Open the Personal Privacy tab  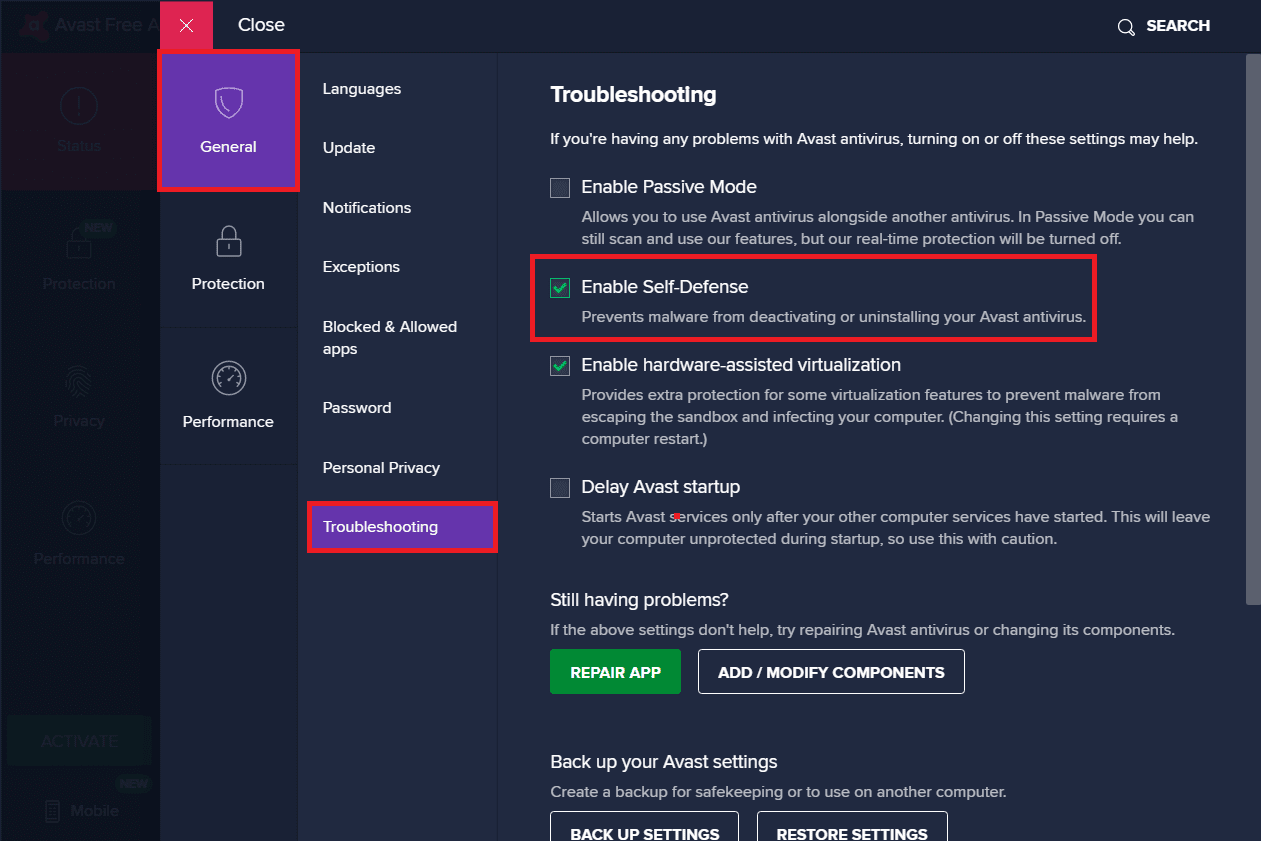point(381,468)
